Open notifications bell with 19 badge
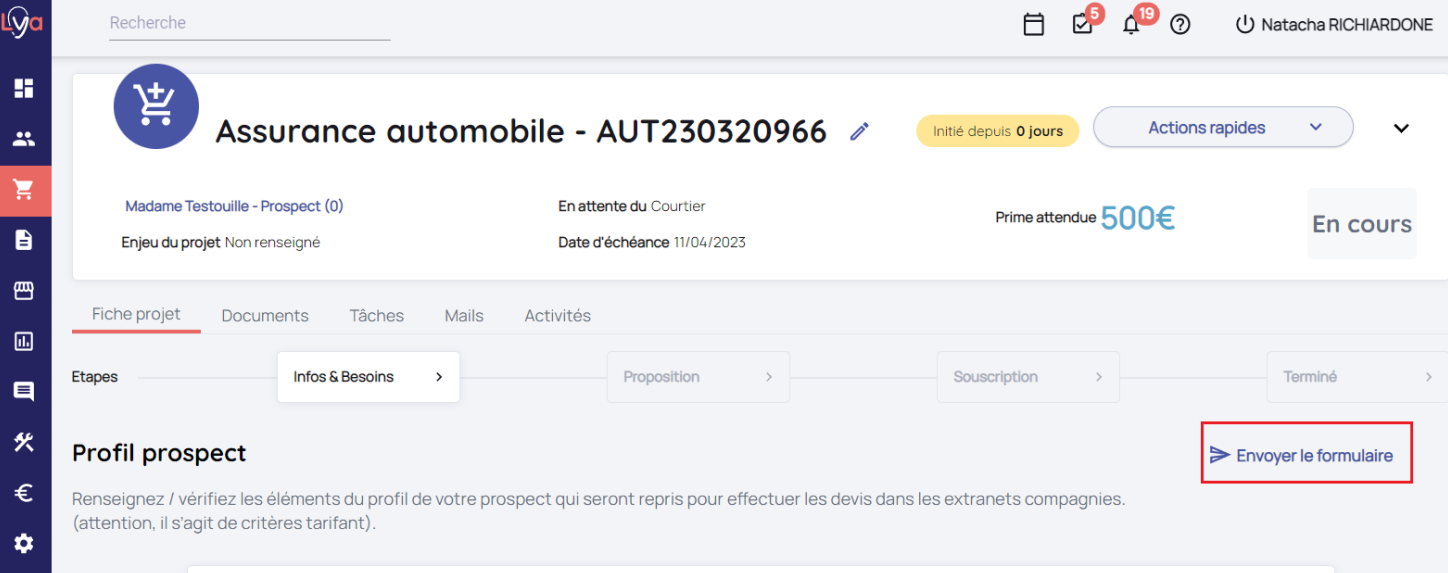Screen dimensions: 1448x573 pyautogui.click(x=1131, y=25)
